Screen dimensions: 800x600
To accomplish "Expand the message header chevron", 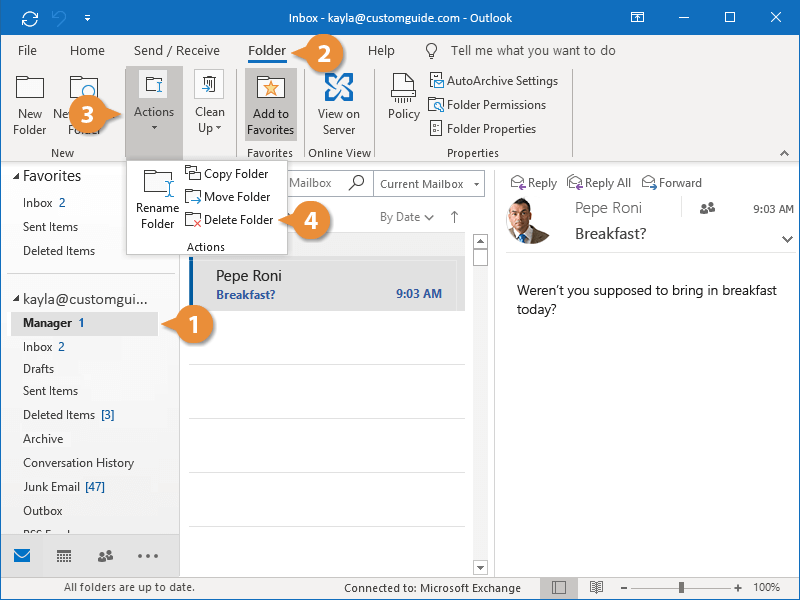I will click(x=787, y=239).
